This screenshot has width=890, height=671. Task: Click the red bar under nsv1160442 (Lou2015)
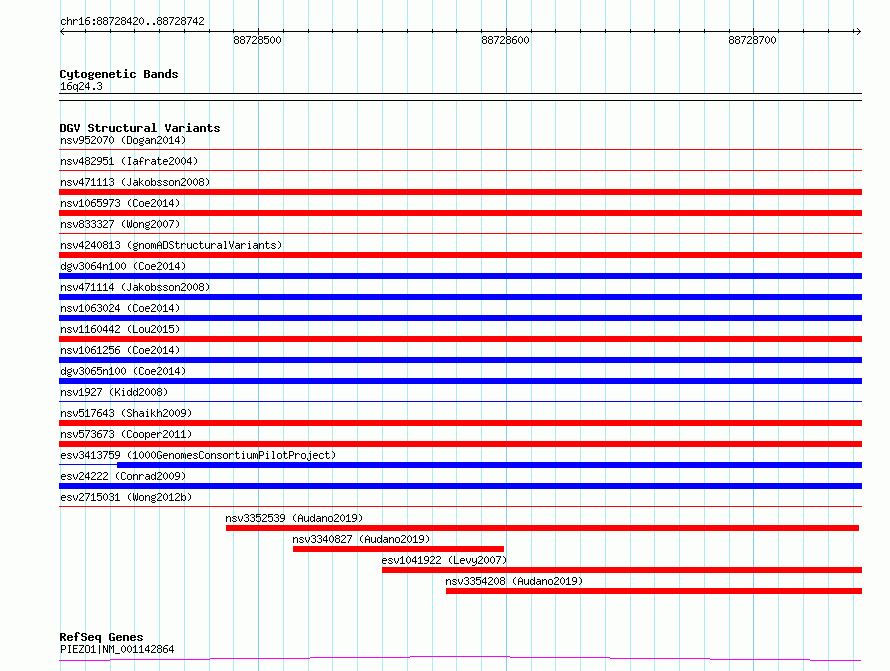click(460, 339)
